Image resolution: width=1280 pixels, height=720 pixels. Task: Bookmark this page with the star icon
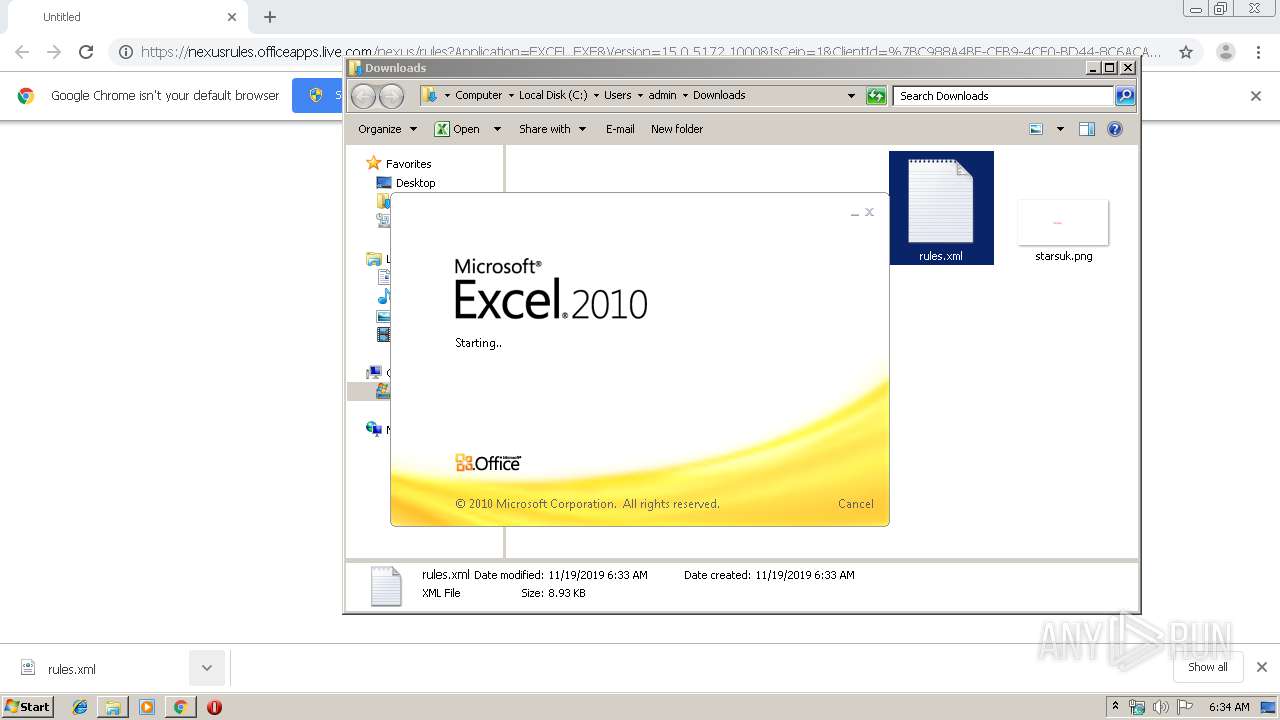(1185, 52)
